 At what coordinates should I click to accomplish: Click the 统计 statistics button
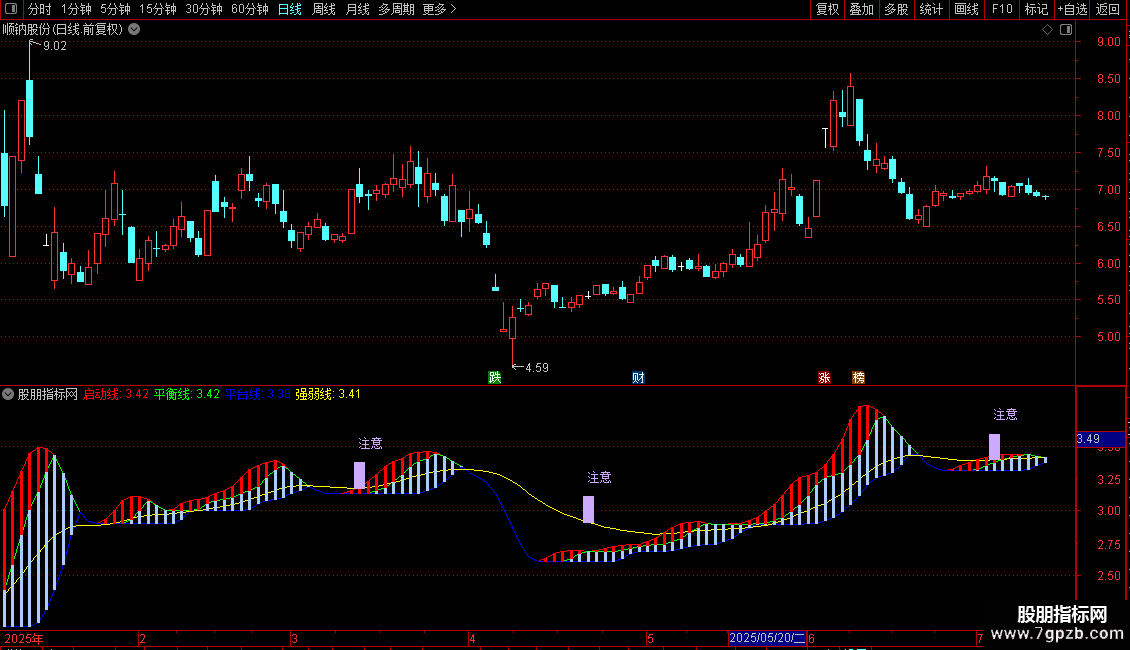931,9
